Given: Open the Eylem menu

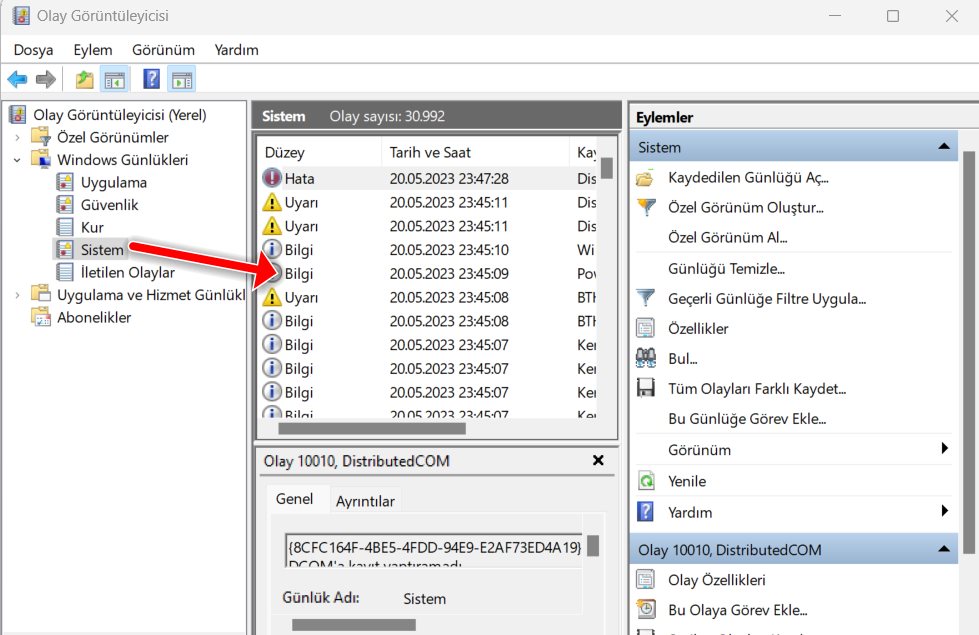Looking at the screenshot, I should [x=93, y=50].
